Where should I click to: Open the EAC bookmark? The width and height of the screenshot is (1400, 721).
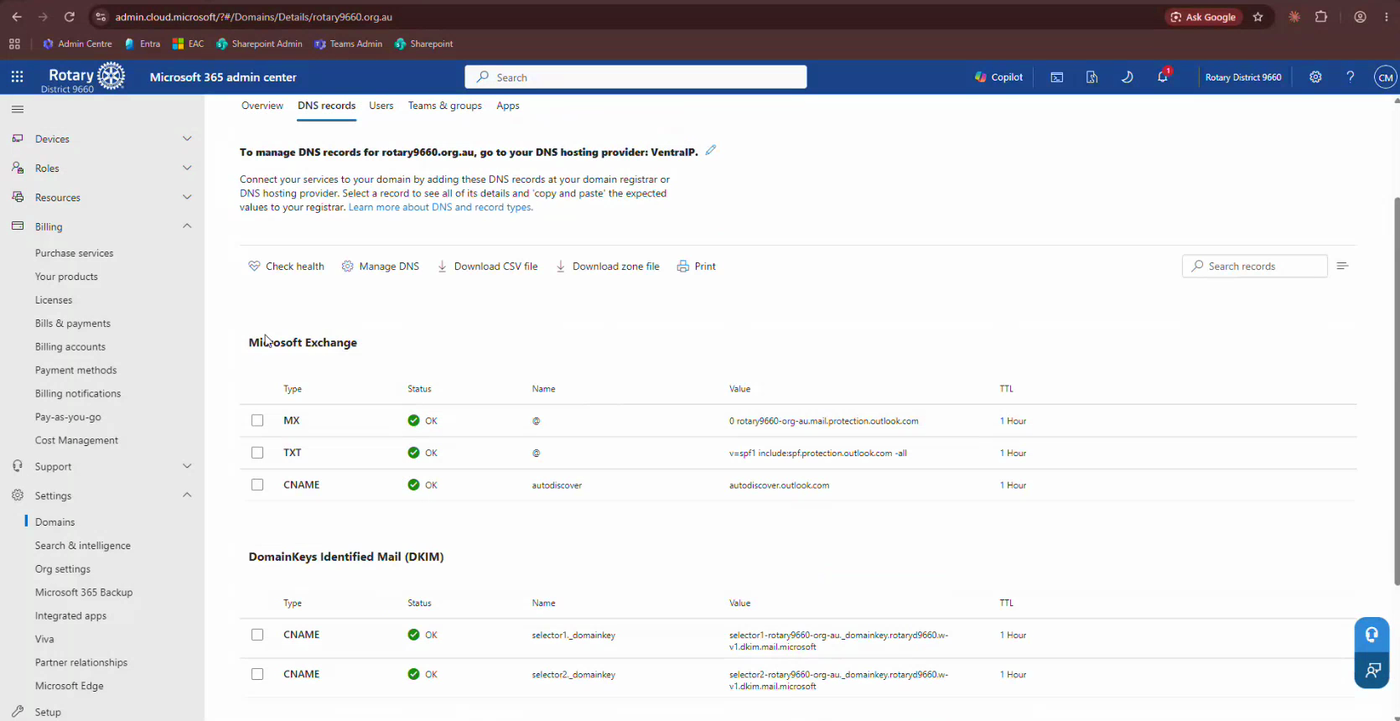tap(188, 44)
